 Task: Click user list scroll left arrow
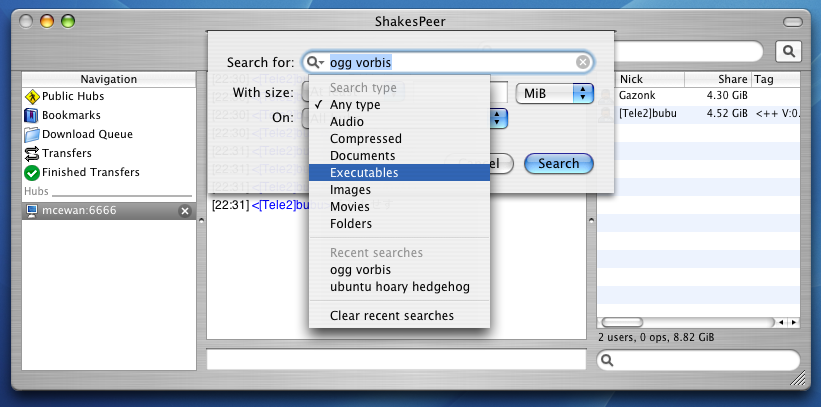(782, 323)
